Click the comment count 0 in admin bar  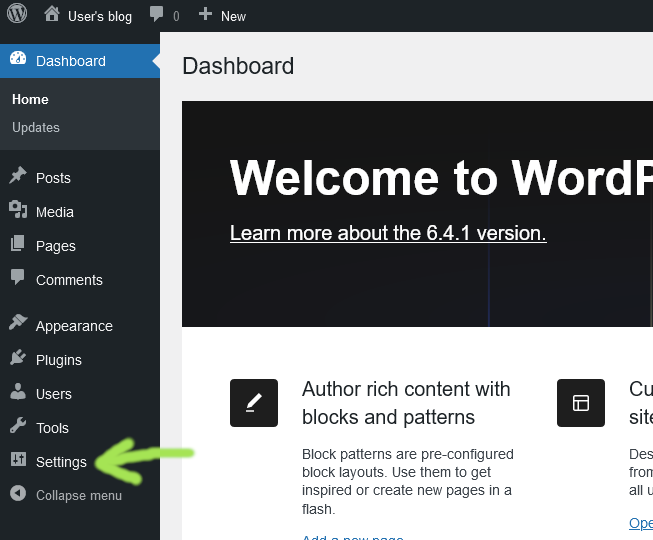click(x=176, y=17)
